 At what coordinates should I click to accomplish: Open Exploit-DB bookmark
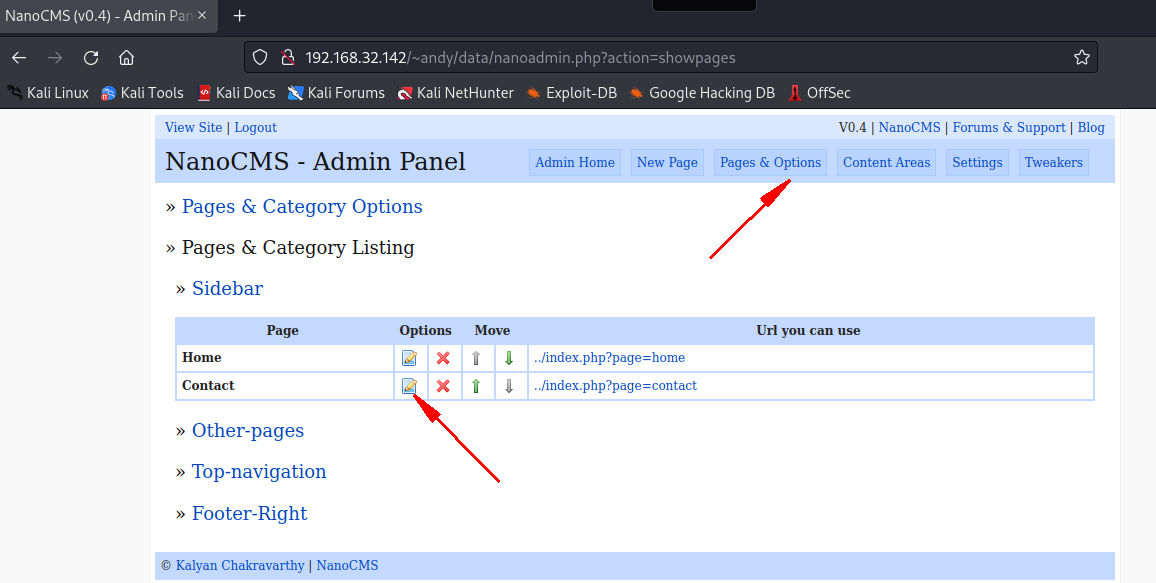pyautogui.click(x=571, y=93)
